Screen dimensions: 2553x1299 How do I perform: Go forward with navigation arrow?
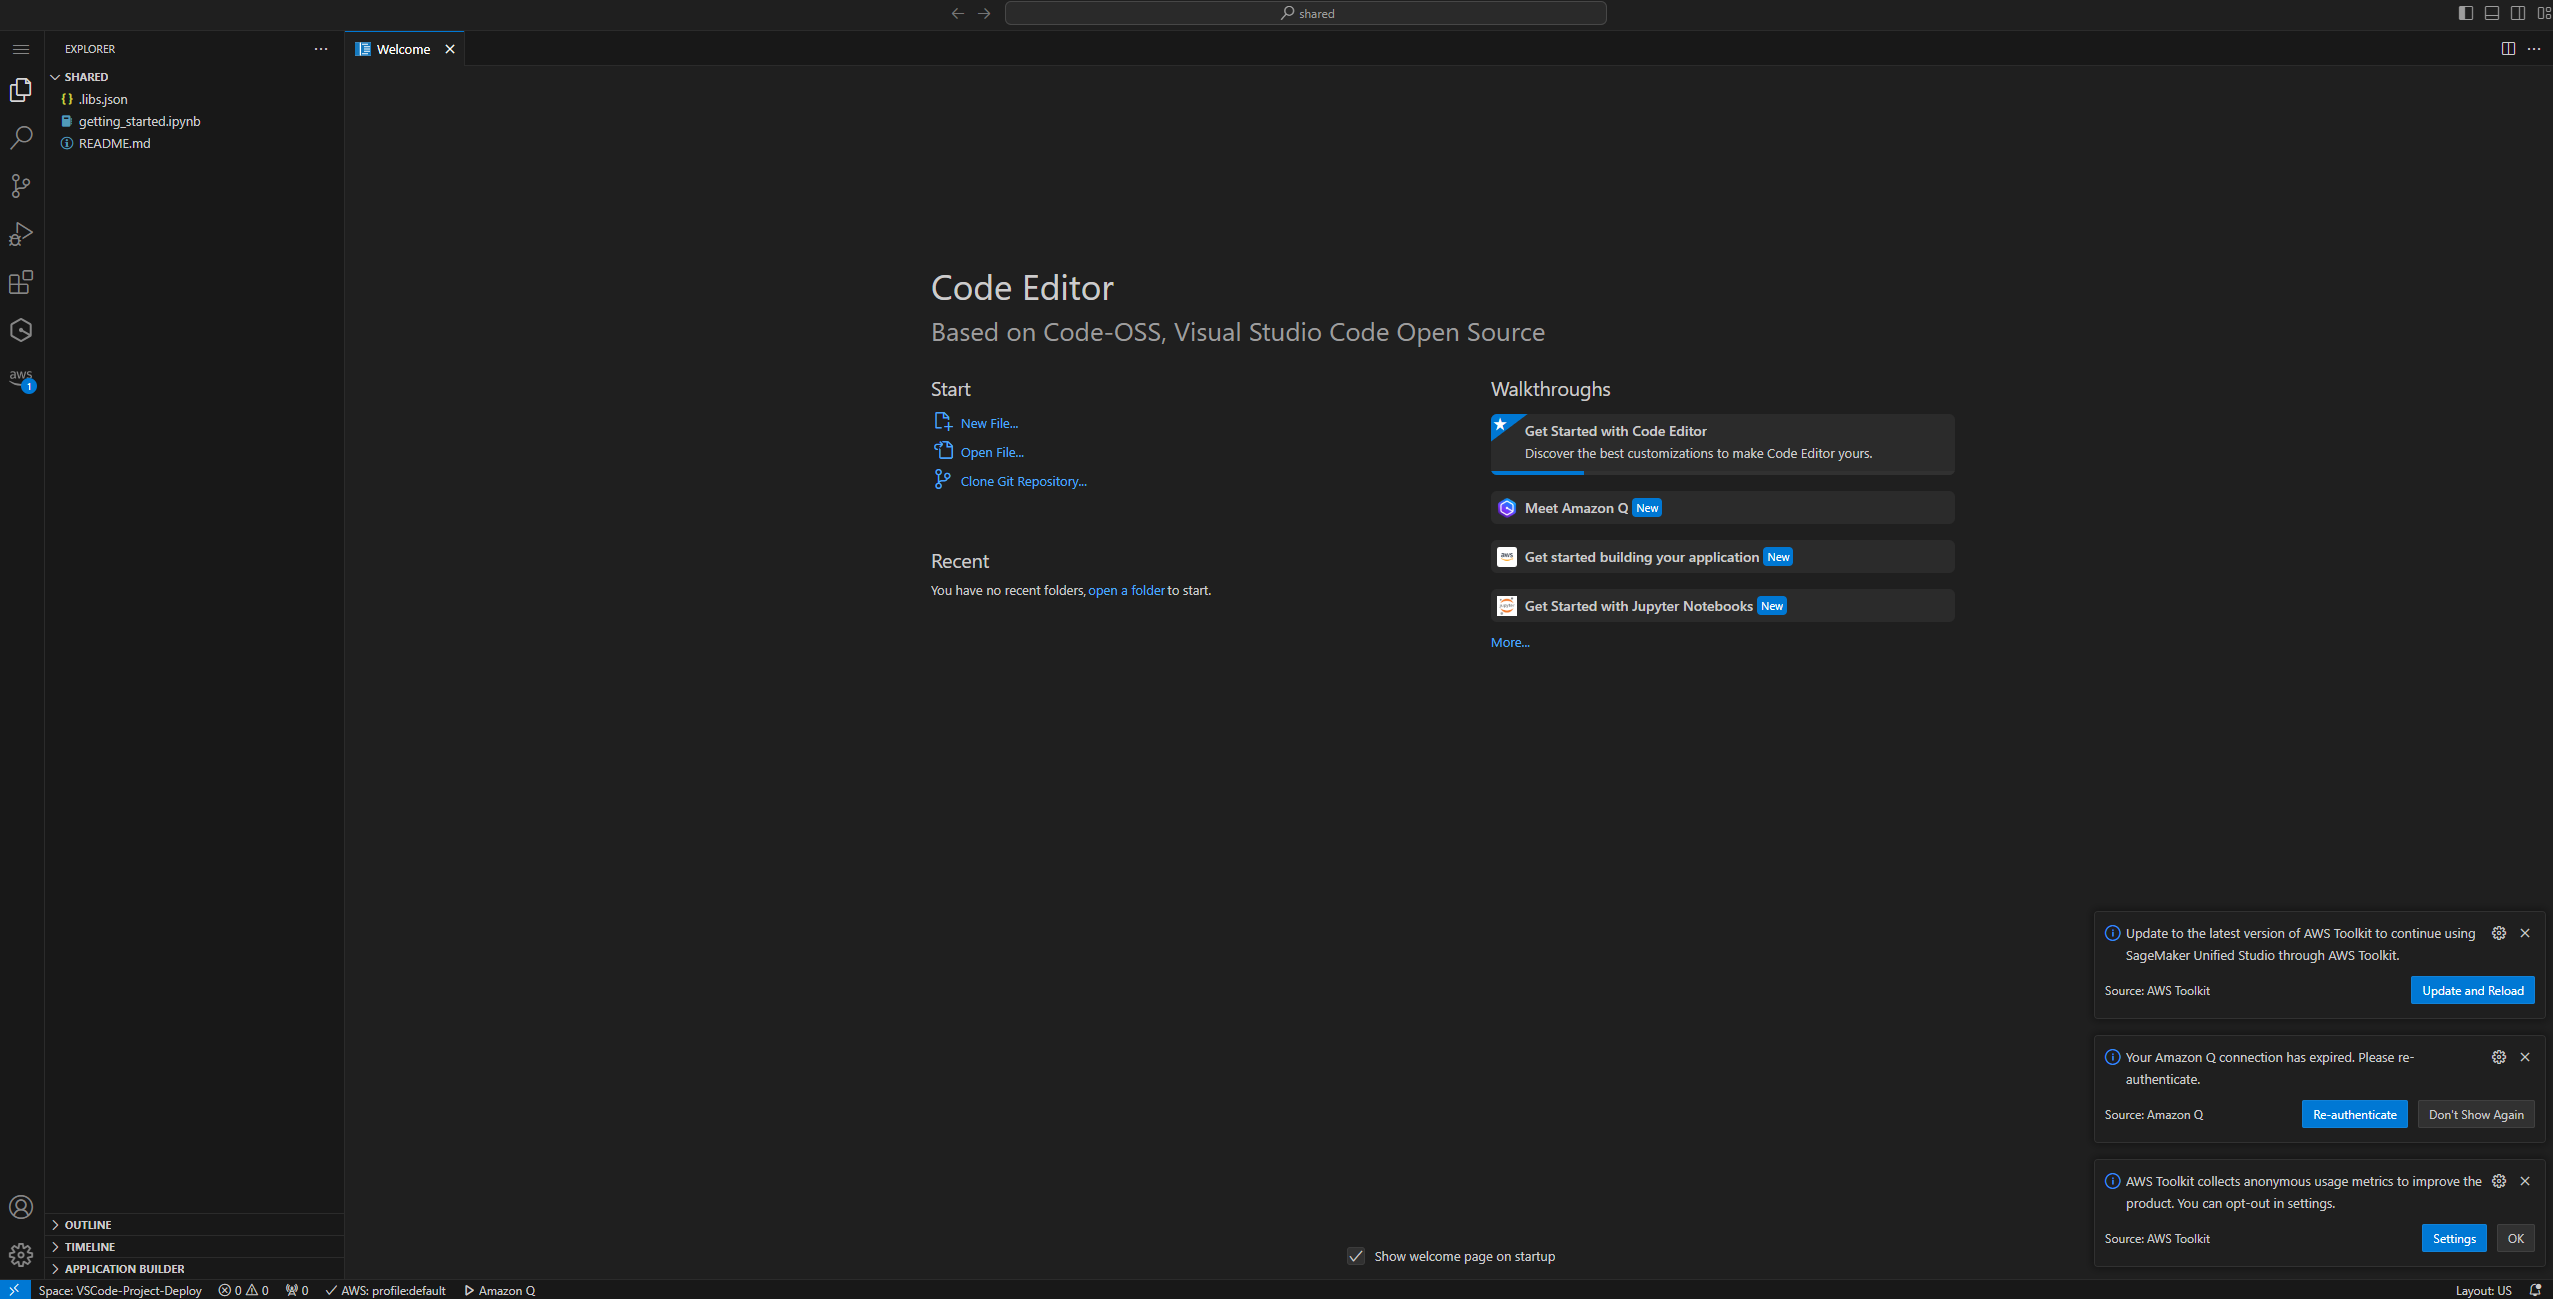click(984, 13)
